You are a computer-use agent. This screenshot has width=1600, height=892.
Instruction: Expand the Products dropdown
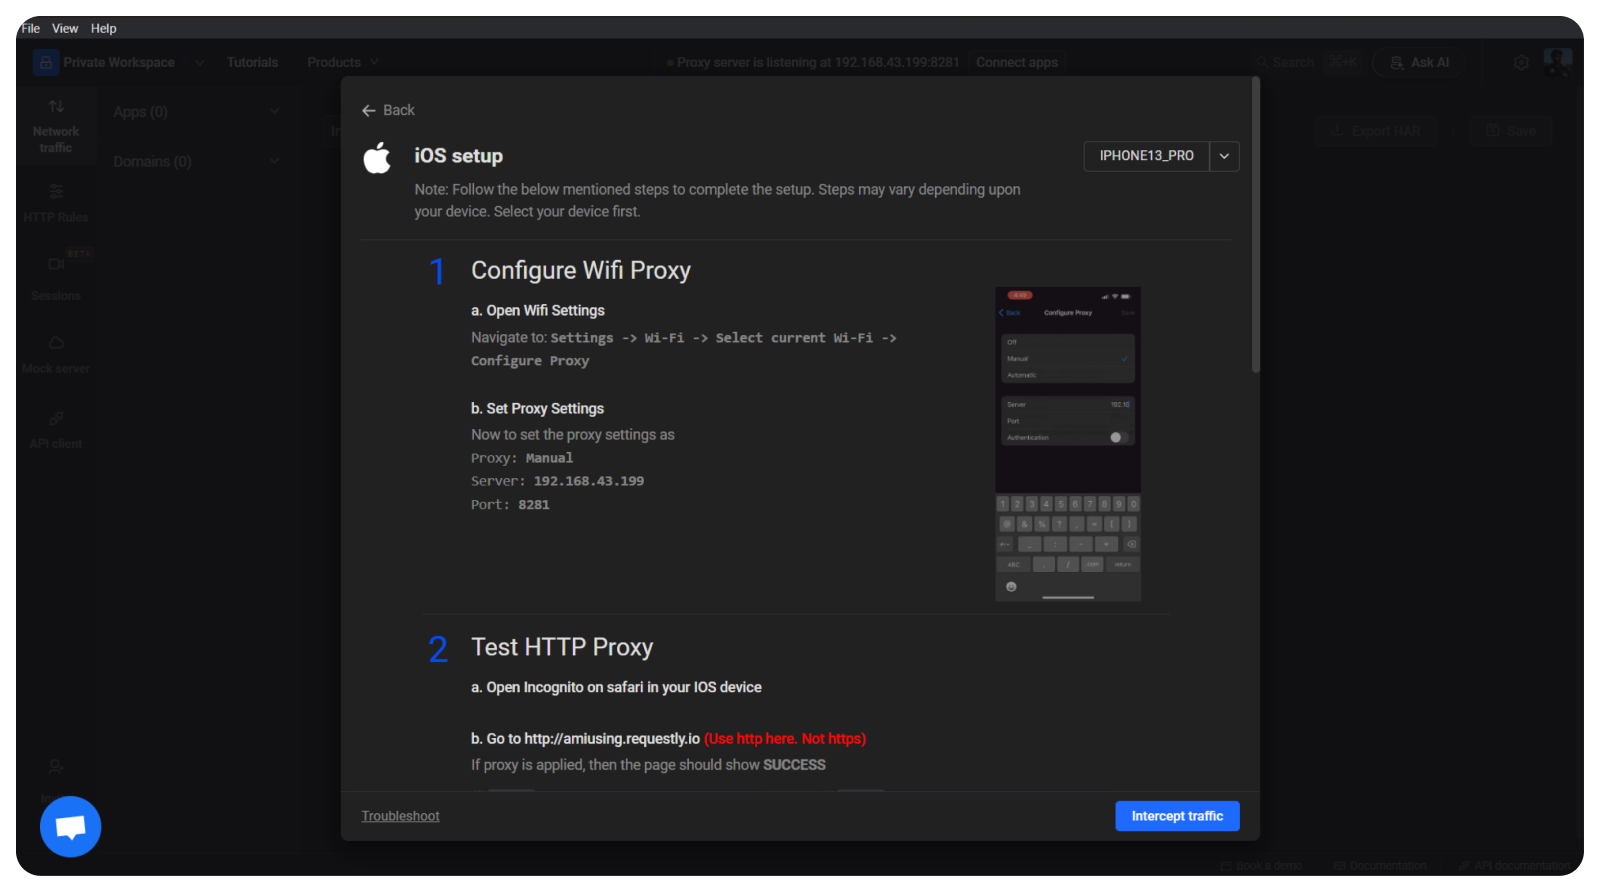click(343, 62)
